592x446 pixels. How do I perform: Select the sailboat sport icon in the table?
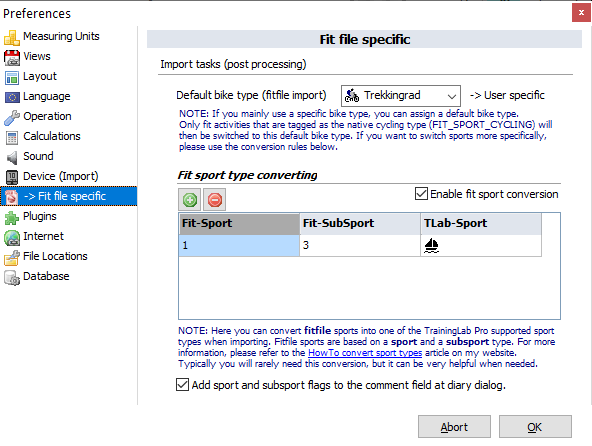[x=431, y=245]
